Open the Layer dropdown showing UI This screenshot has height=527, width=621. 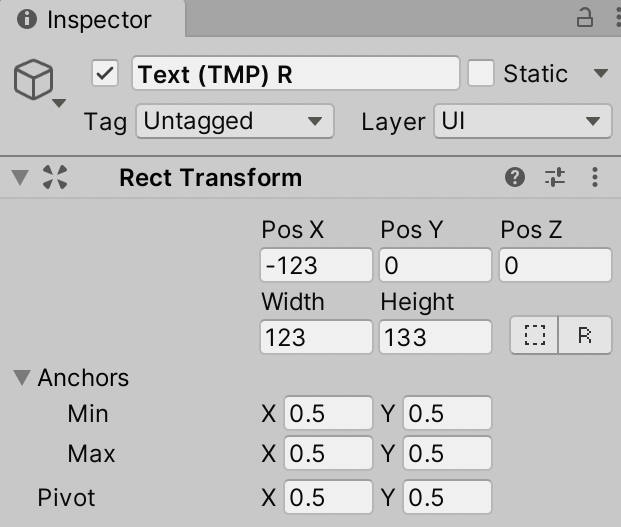coord(521,122)
